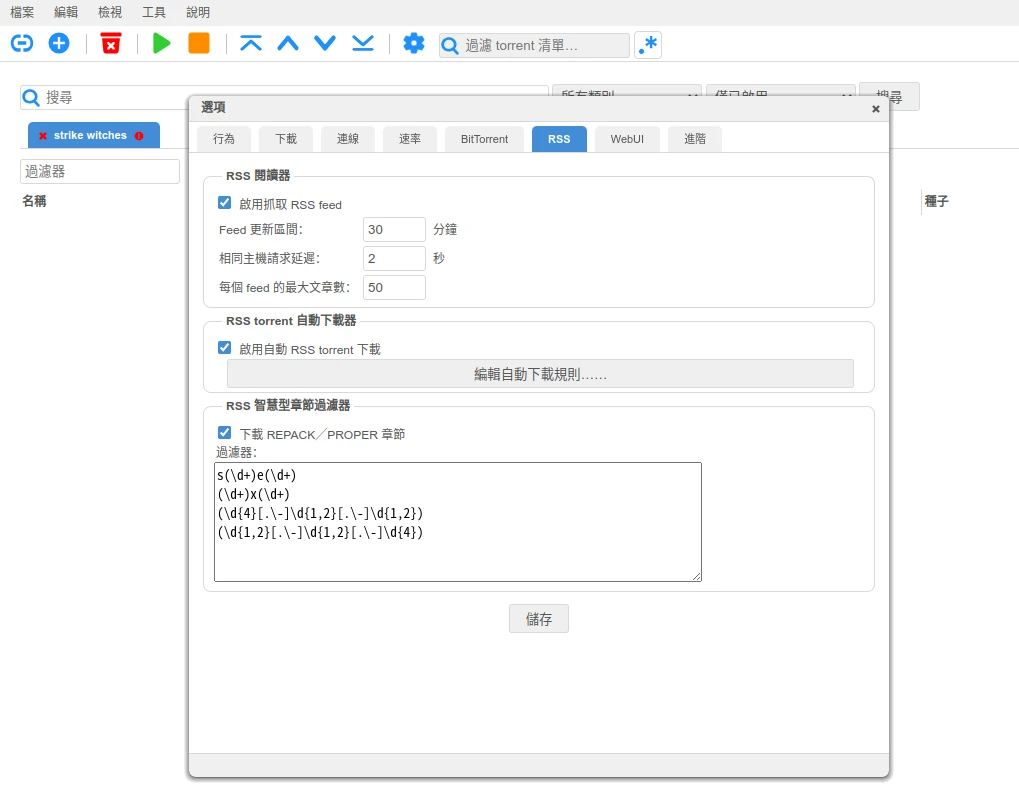Move torrent to top of queue
Image resolution: width=1019 pixels, height=806 pixels.
251,43
